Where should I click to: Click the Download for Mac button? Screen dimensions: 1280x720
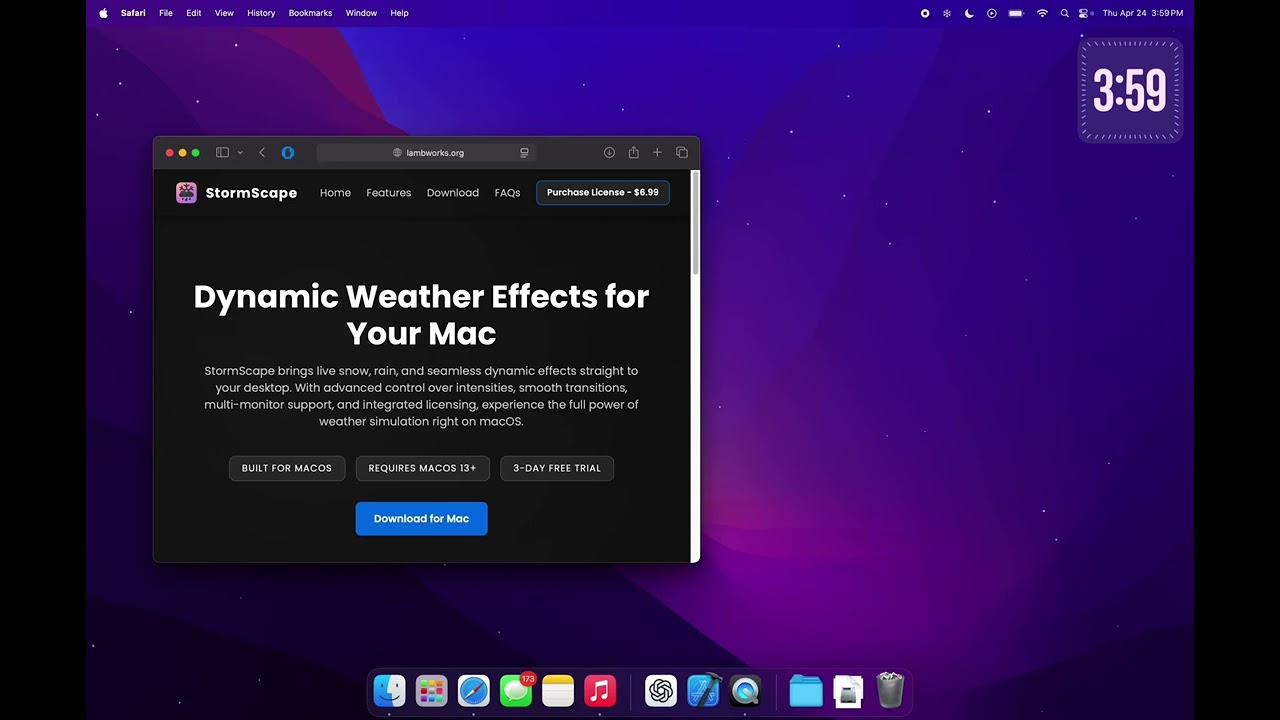(x=421, y=519)
